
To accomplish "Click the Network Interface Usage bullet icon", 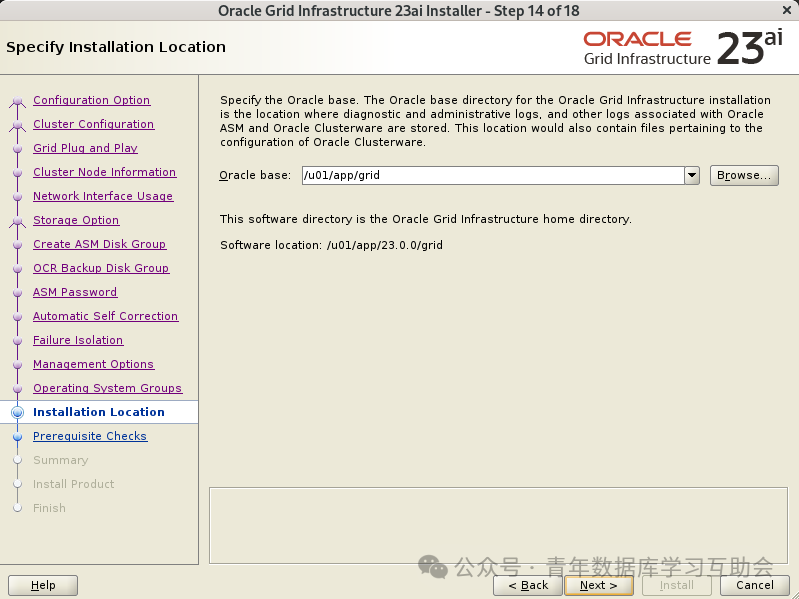I will (17, 197).
